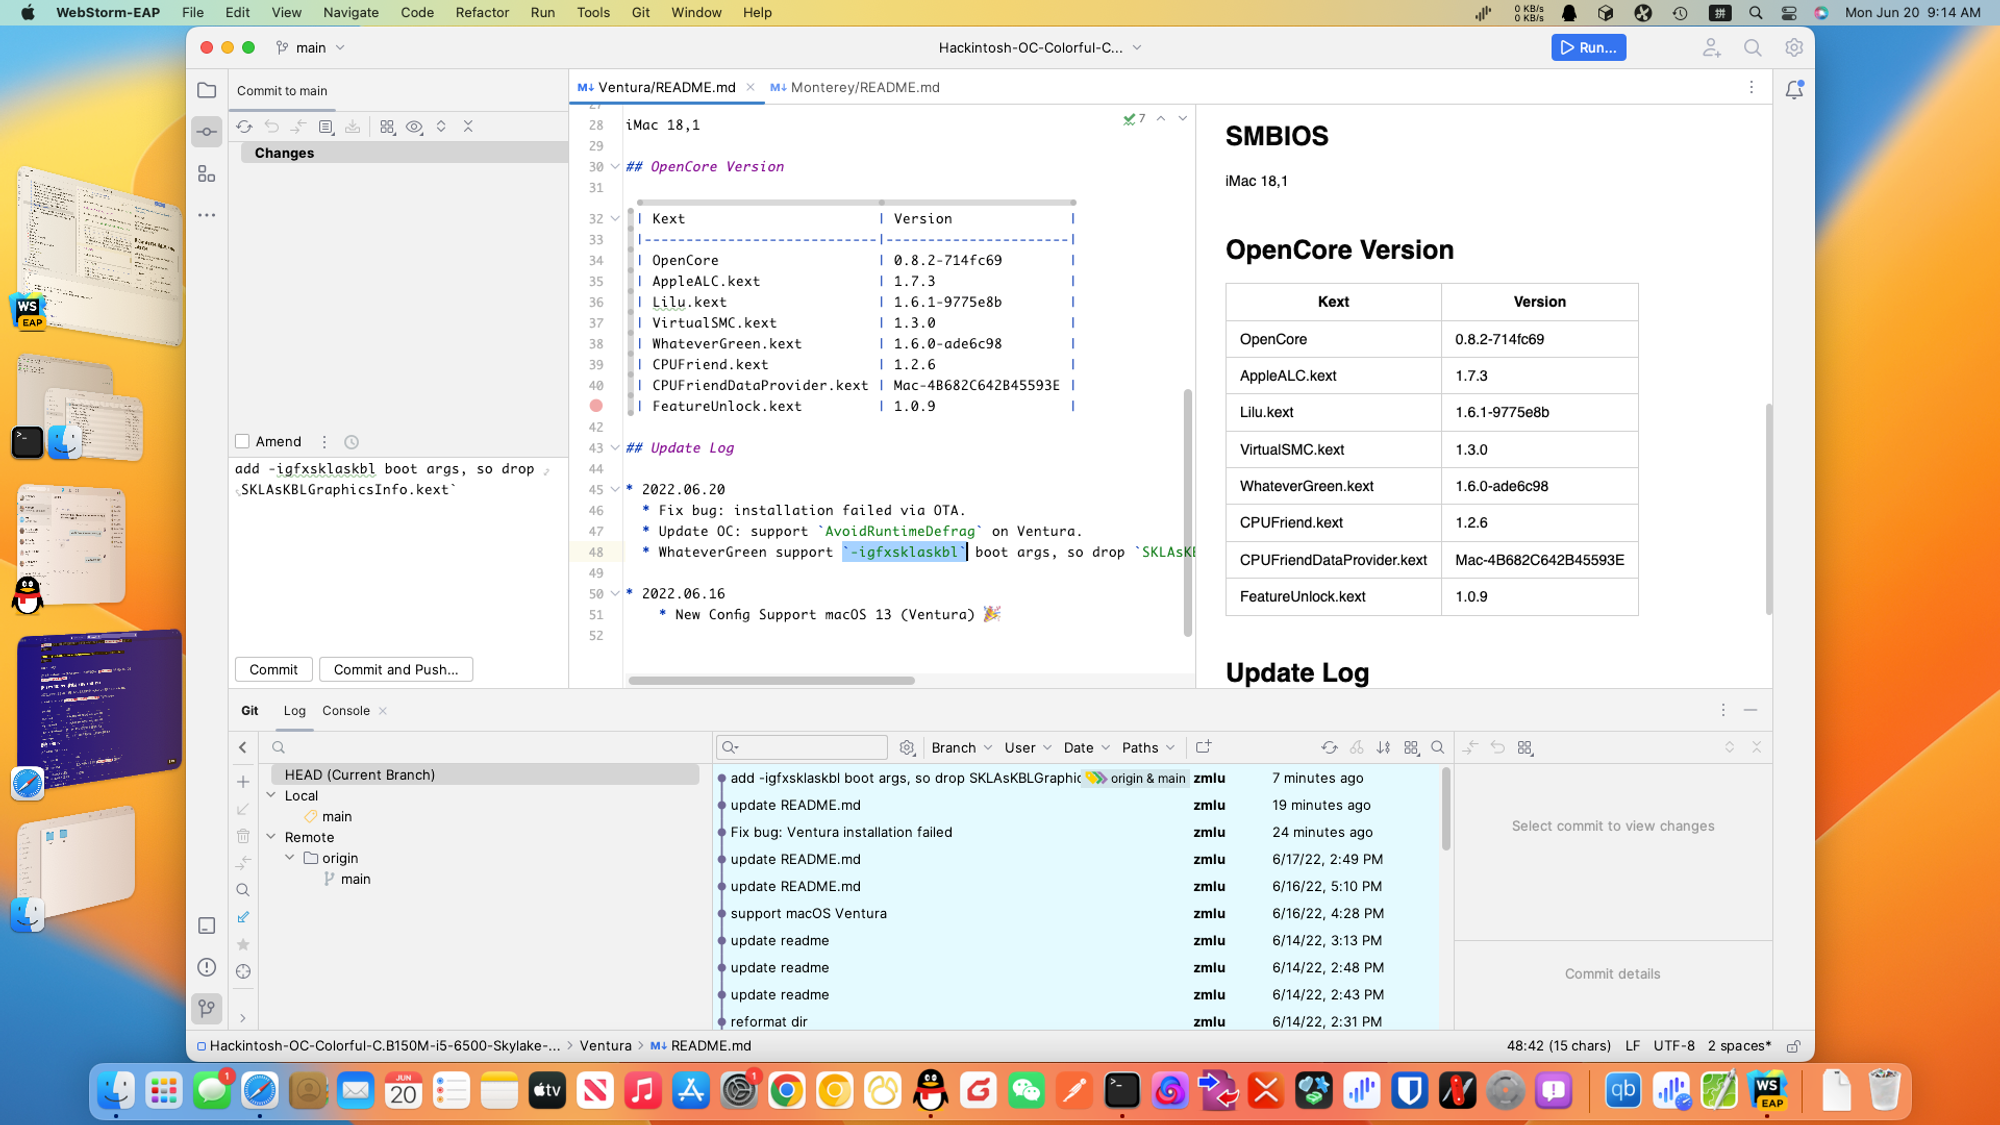Open the Project tool window folder icon
This screenshot has width=2000, height=1125.
point(207,90)
